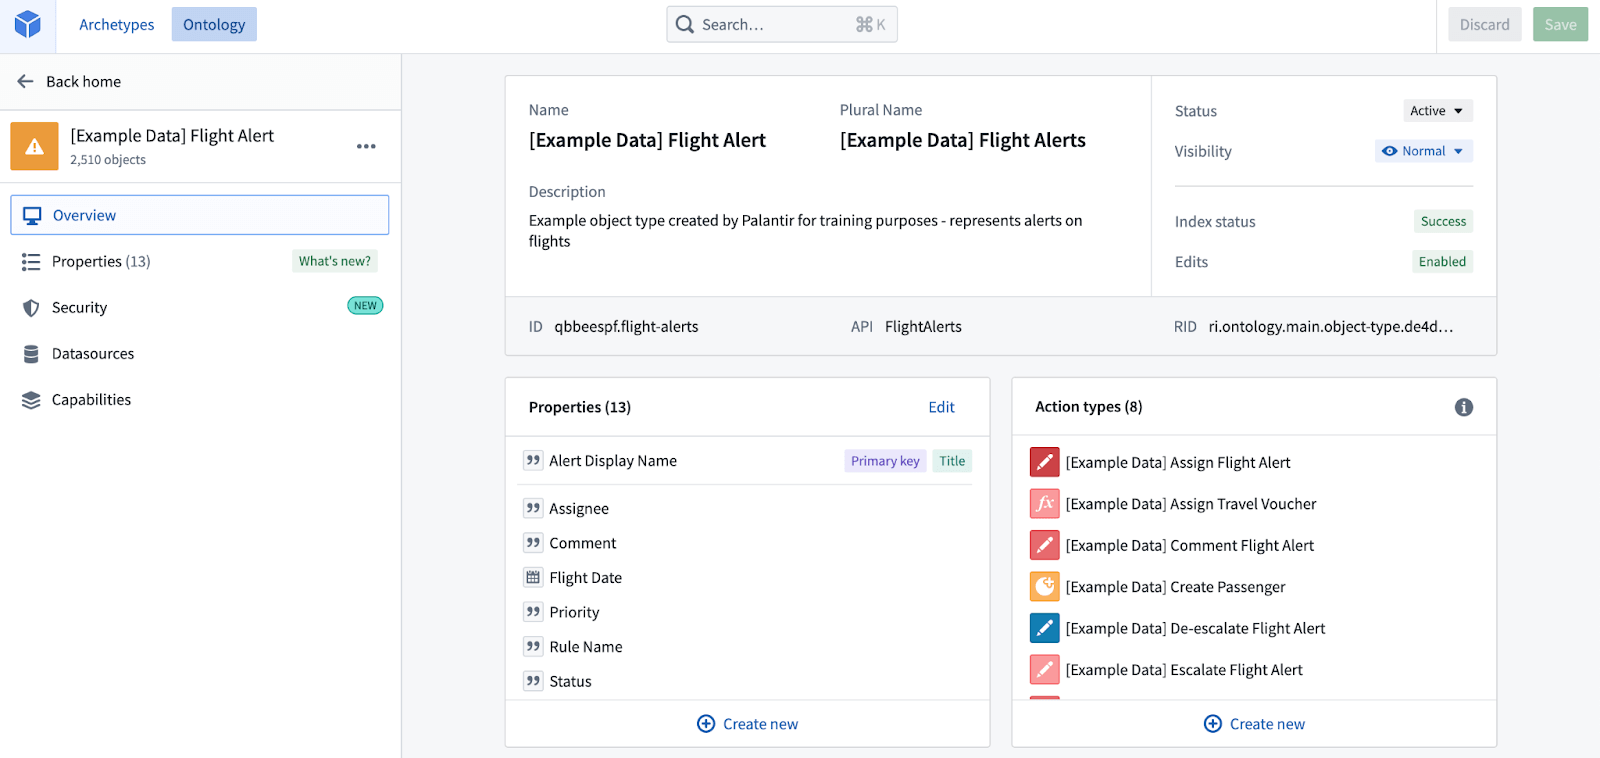Click the string icon beside Alert Display Name
The image size is (1600, 758).
point(533,460)
